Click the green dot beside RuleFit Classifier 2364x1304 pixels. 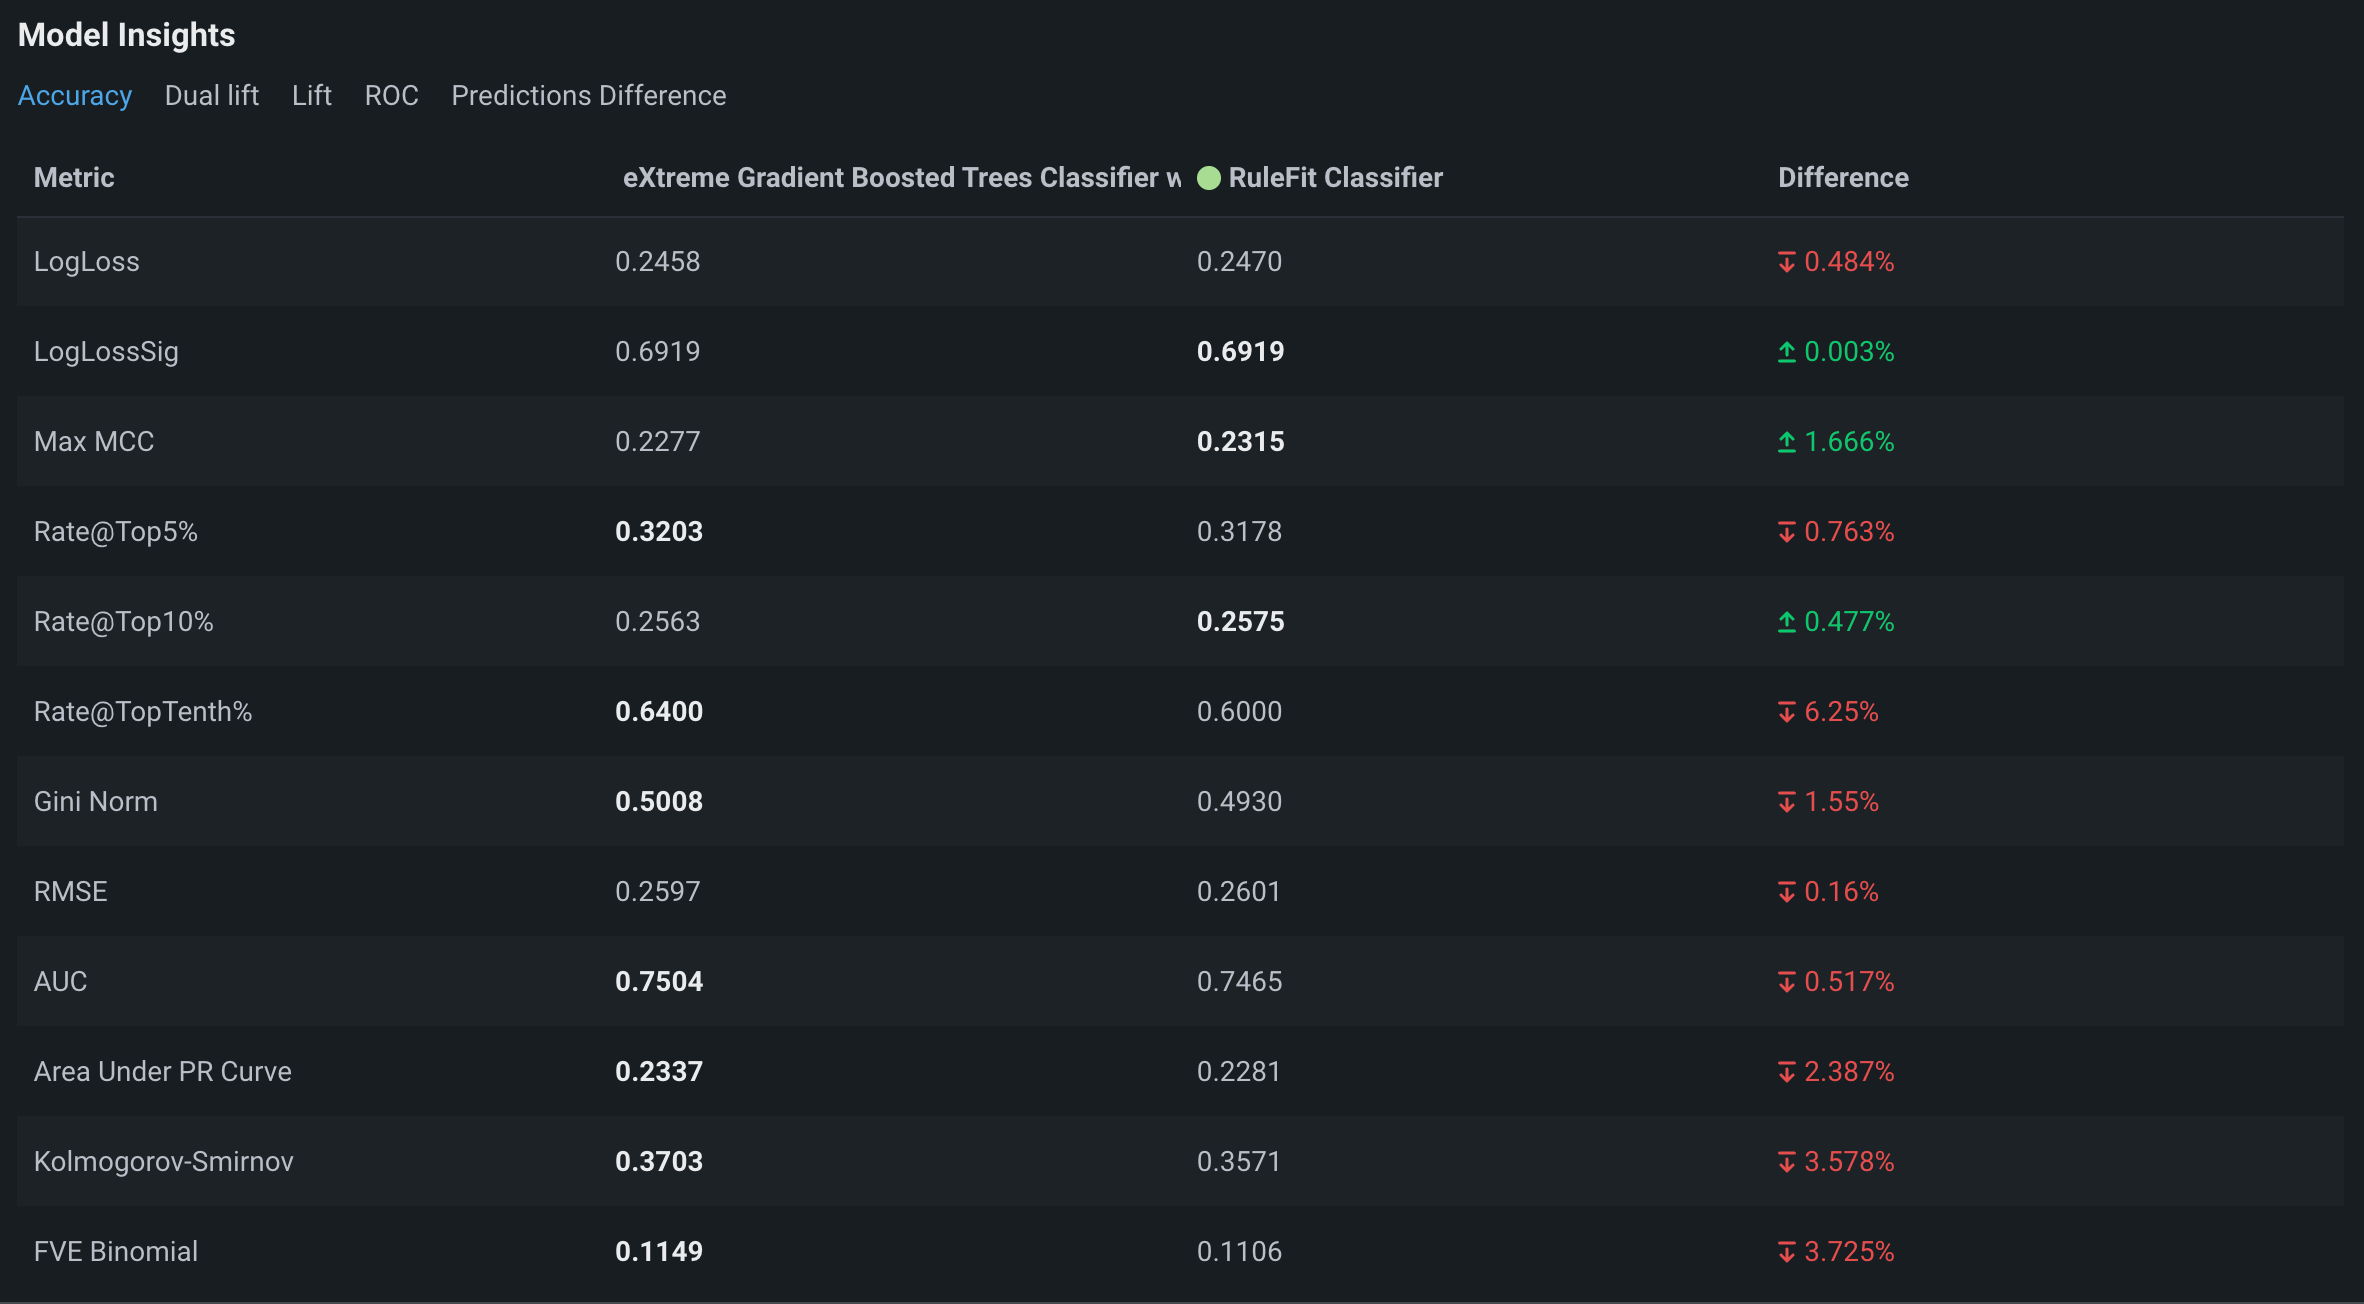1208,178
